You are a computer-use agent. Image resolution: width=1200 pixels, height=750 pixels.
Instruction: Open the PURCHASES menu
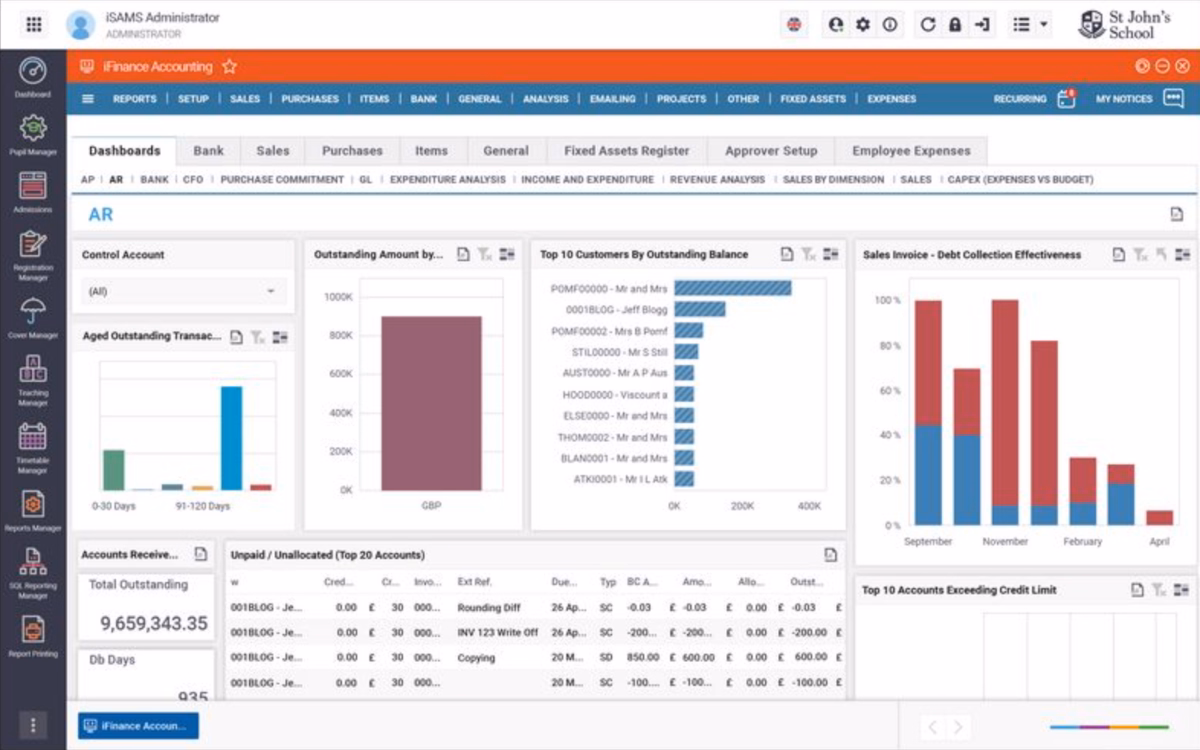(x=310, y=99)
